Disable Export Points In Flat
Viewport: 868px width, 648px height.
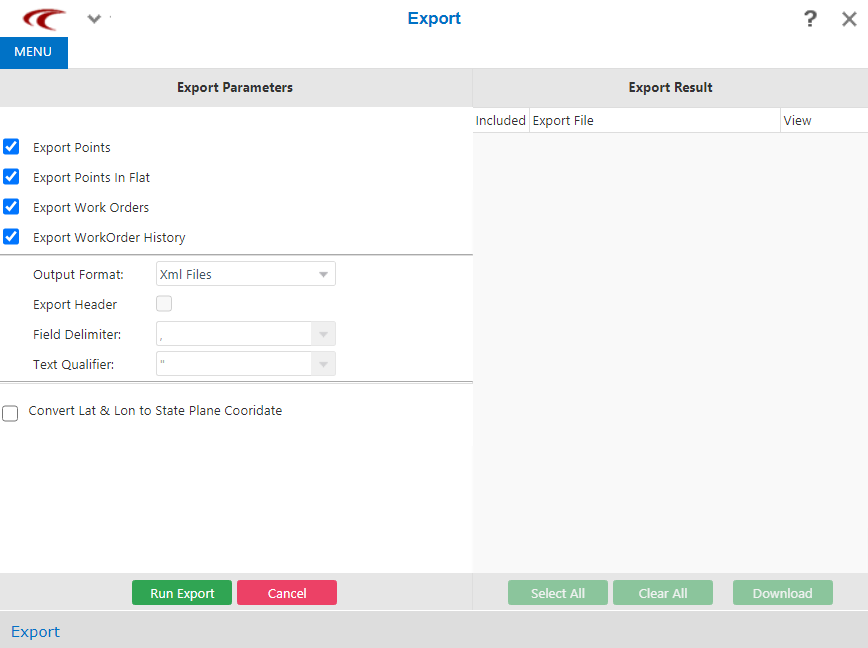pos(11,176)
